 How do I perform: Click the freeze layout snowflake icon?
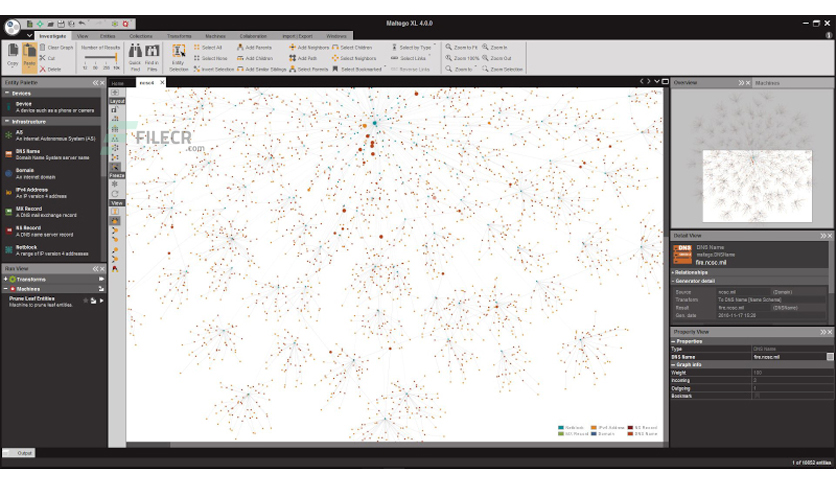tap(115, 184)
